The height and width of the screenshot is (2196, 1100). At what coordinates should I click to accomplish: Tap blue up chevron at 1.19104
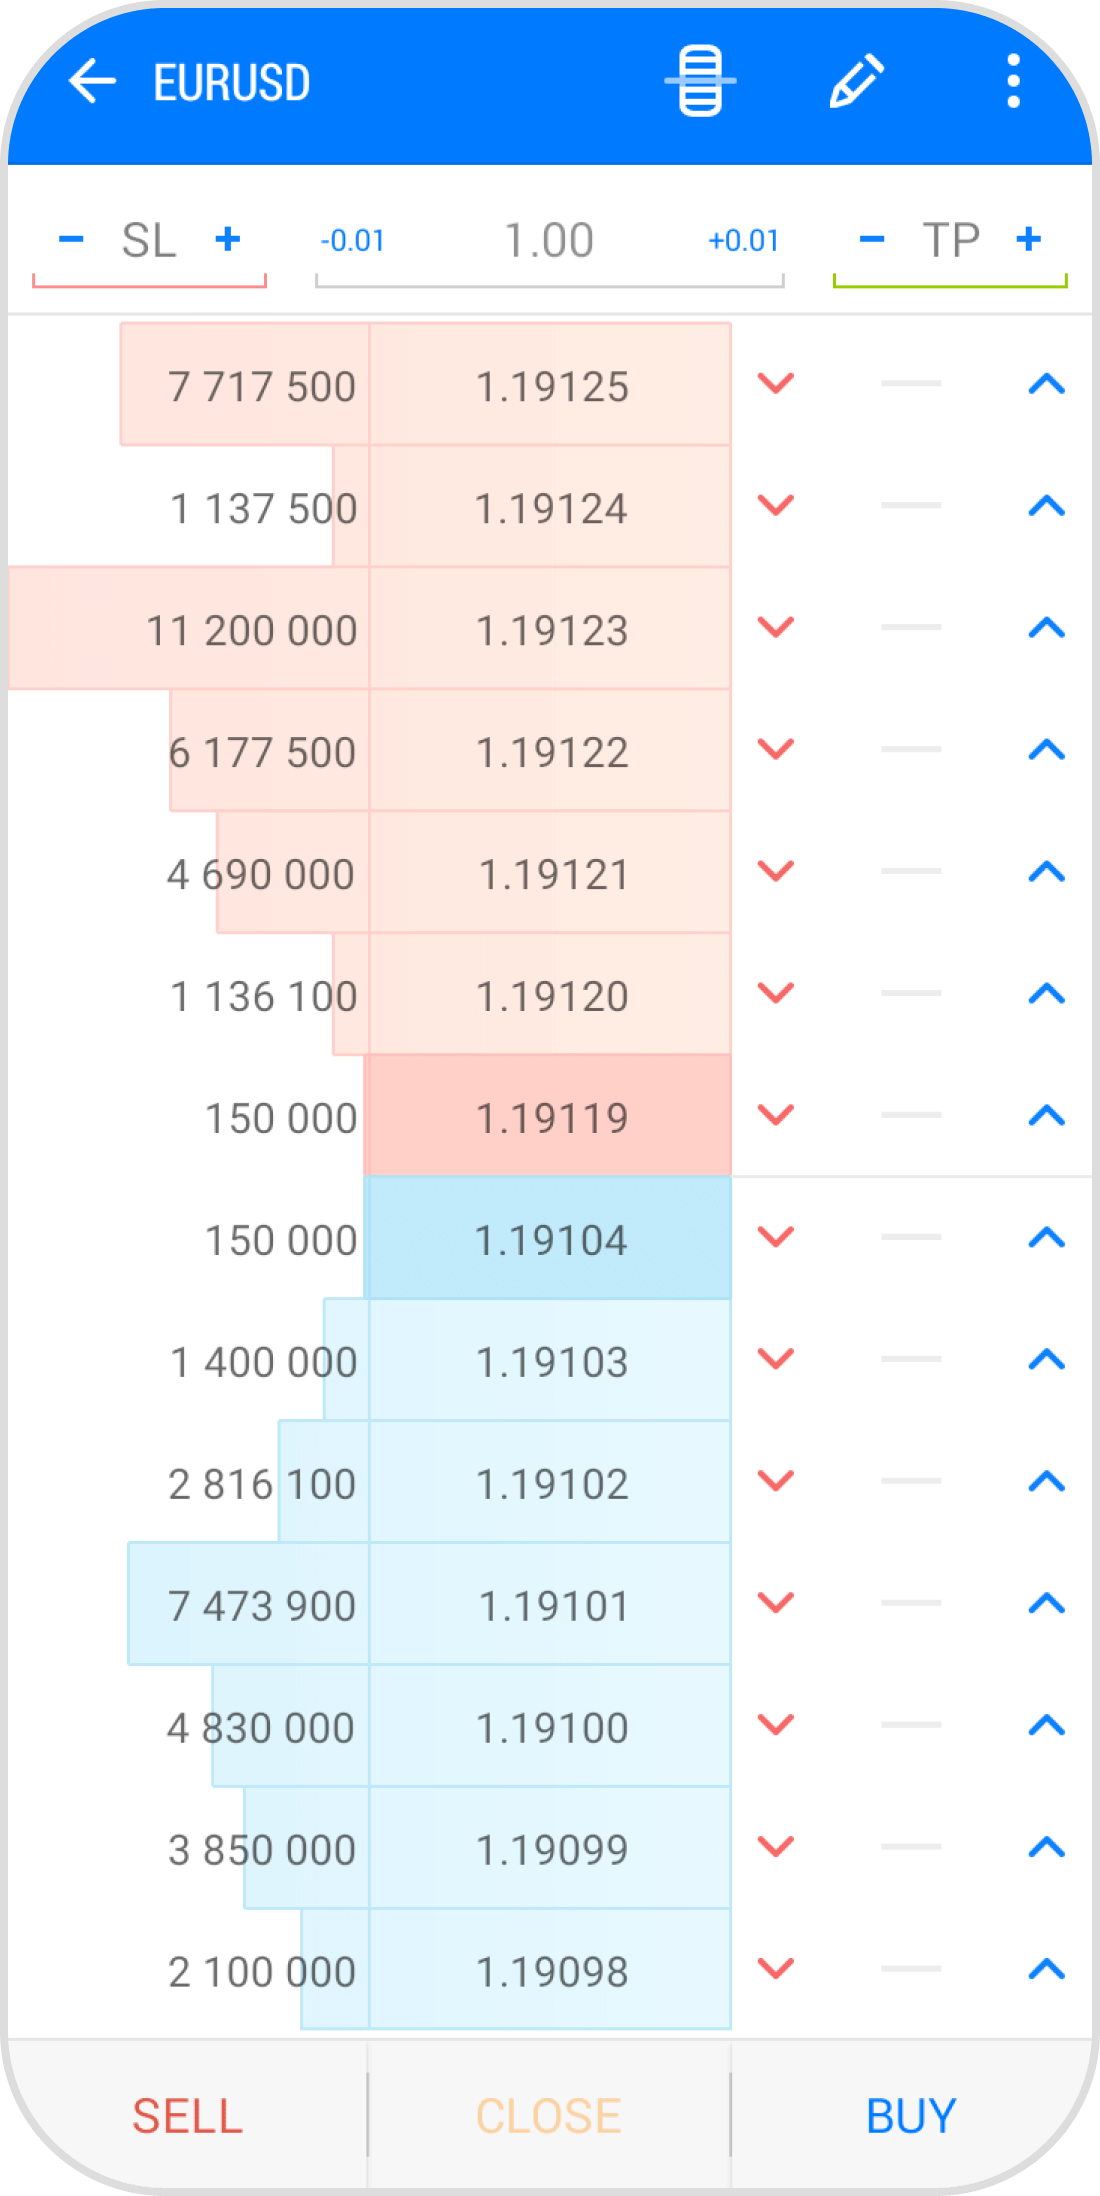pos(1047,1238)
